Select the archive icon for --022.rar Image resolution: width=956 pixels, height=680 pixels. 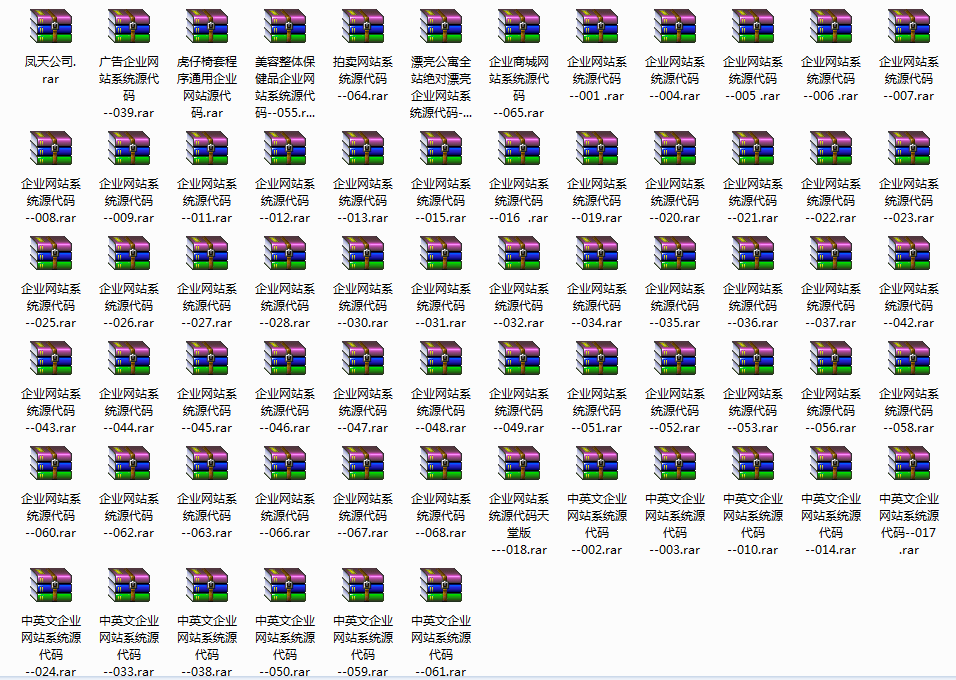tap(832, 148)
